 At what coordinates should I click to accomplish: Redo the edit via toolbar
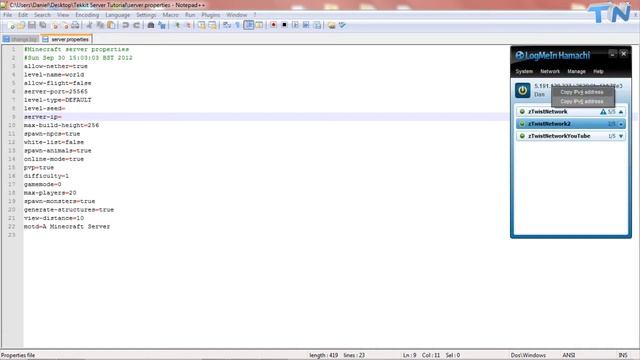tap(137, 25)
